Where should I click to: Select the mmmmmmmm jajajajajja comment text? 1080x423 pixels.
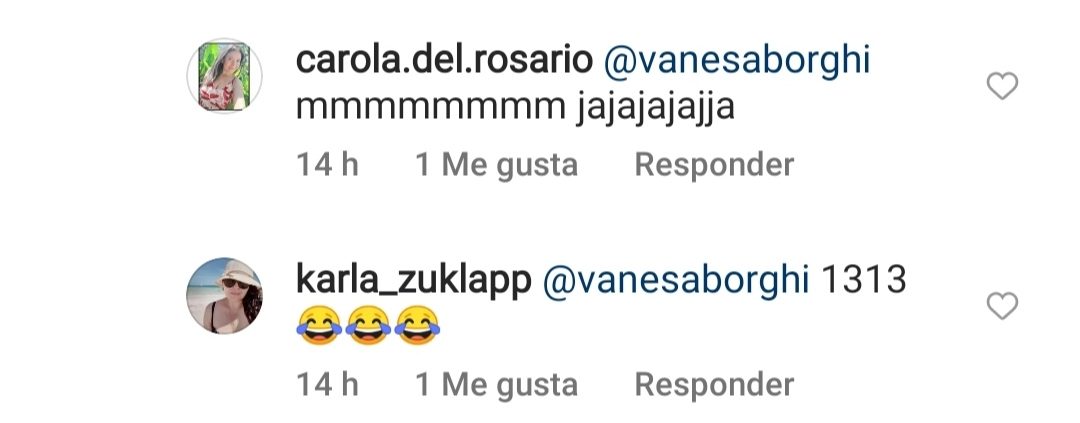[x=515, y=109]
